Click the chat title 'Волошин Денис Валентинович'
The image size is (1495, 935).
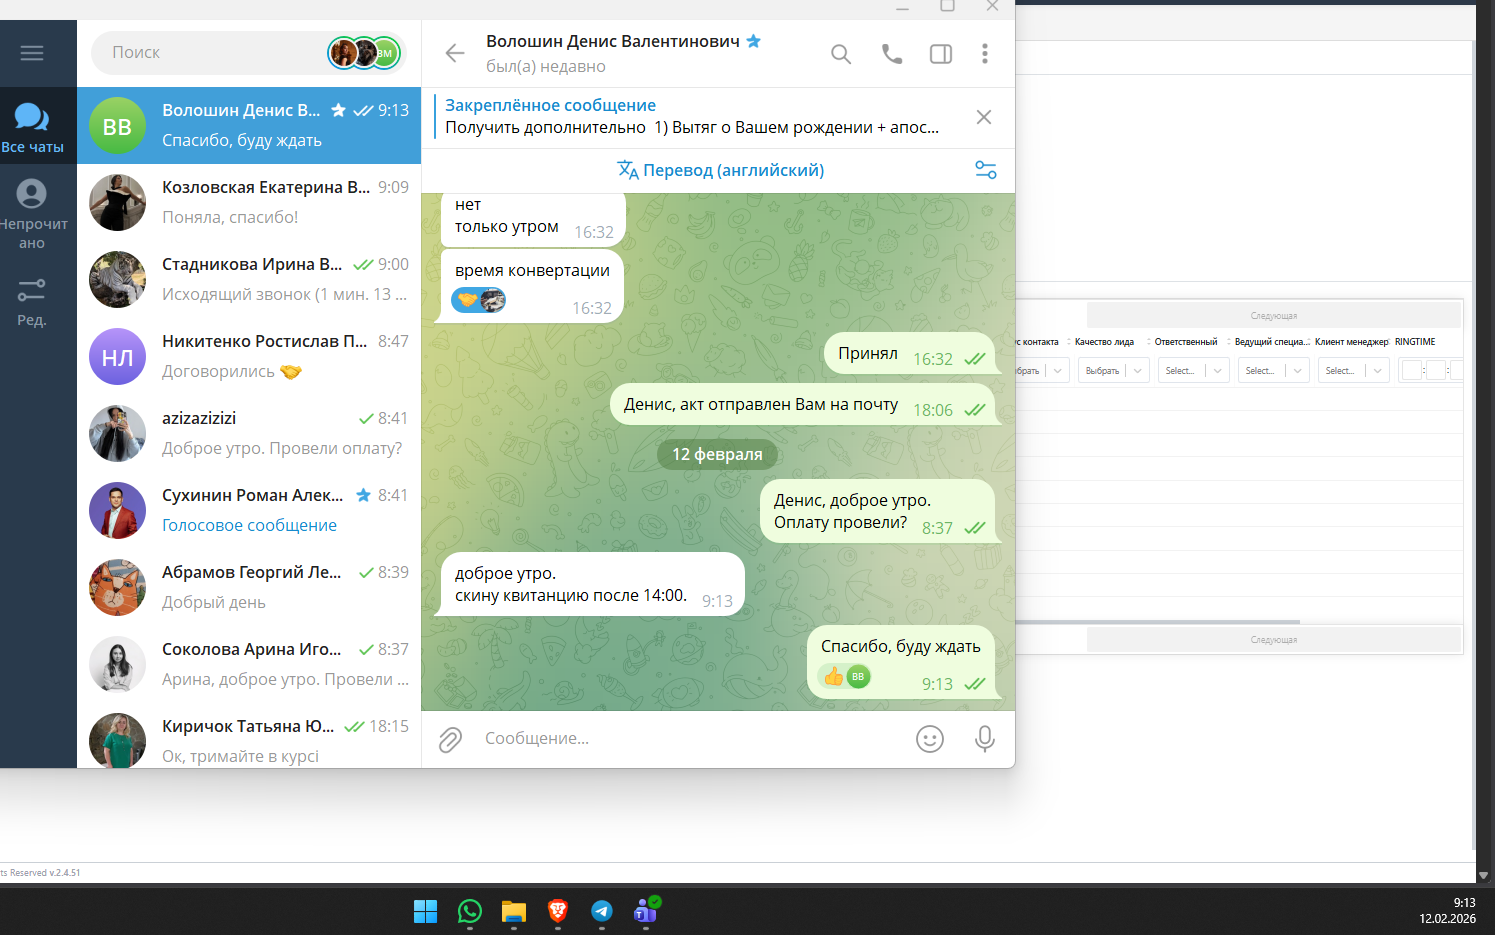(x=613, y=41)
